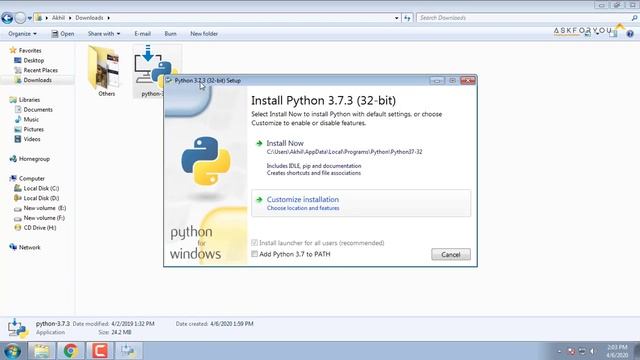Image resolution: width=640 pixels, height=360 pixels.
Task: Select Favorites in navigation pane
Action: (x=30, y=51)
